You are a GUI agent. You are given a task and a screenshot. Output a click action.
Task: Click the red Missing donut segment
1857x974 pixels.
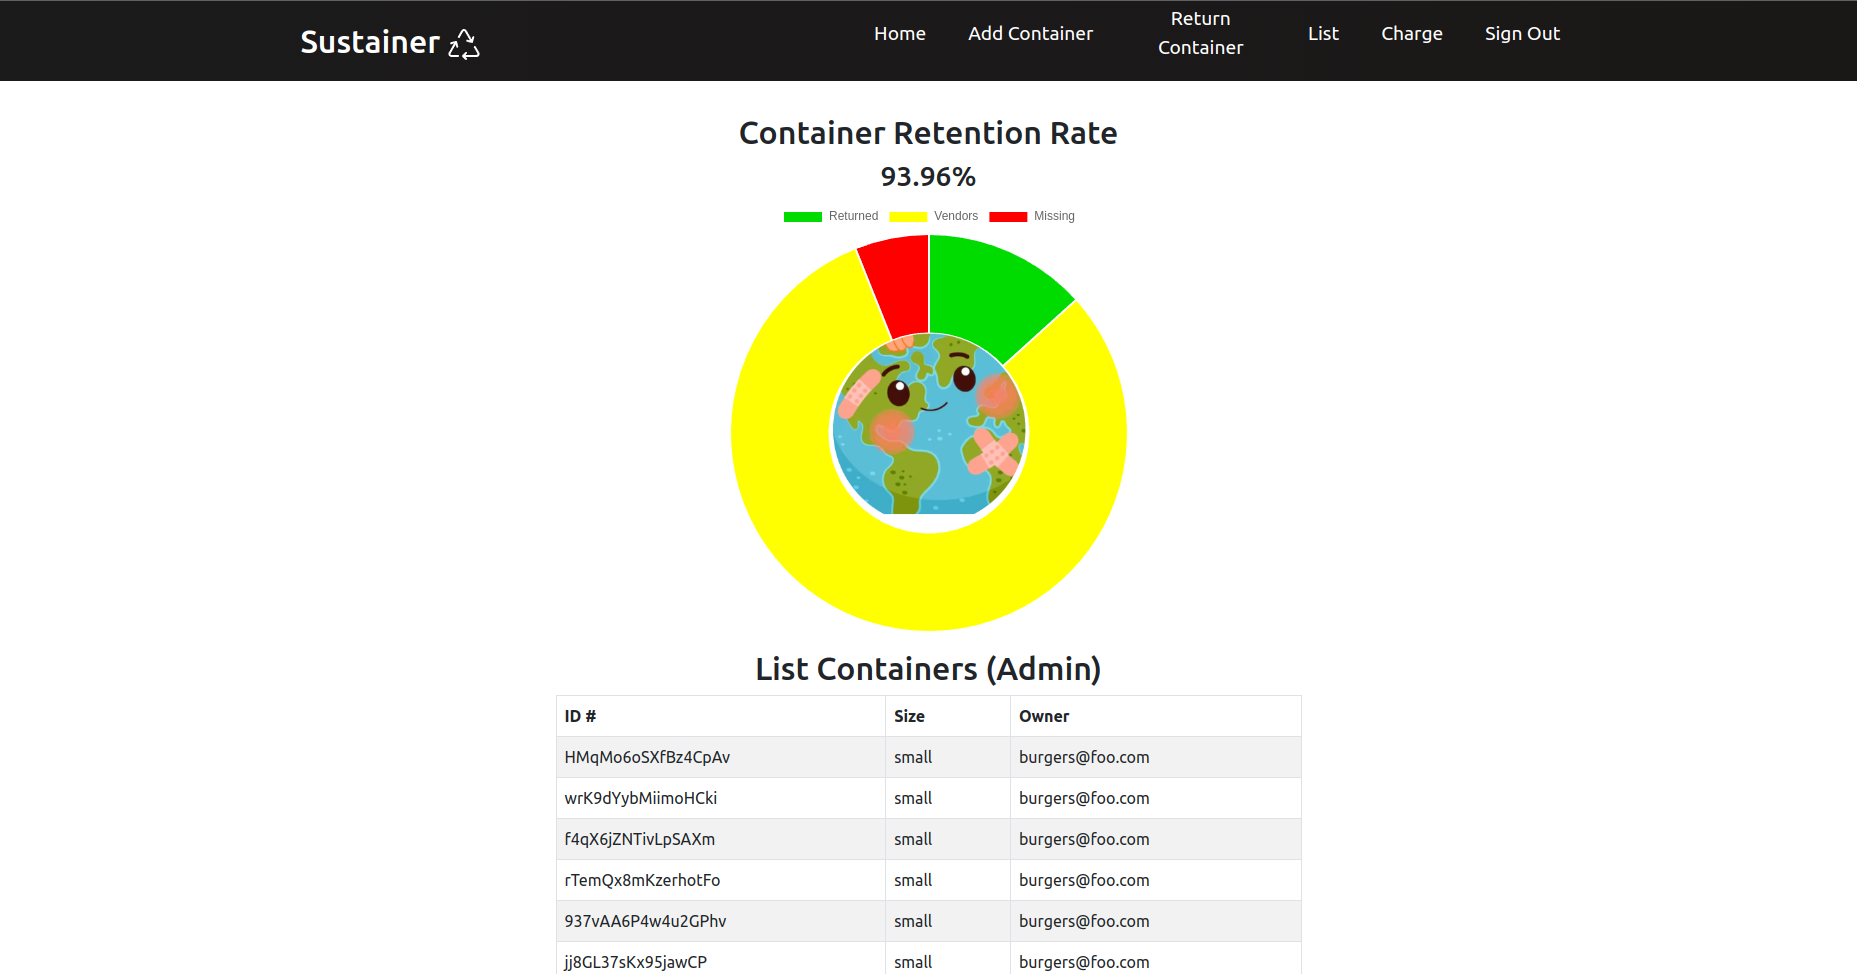click(x=898, y=285)
